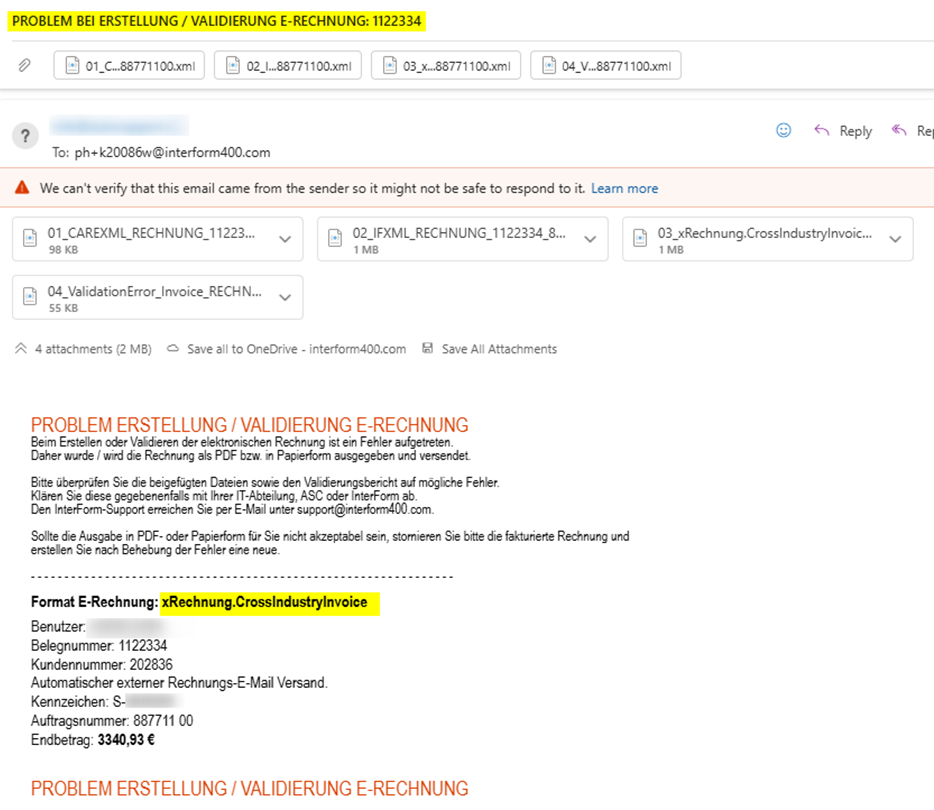Click the Reply arrow icon

tap(822, 131)
